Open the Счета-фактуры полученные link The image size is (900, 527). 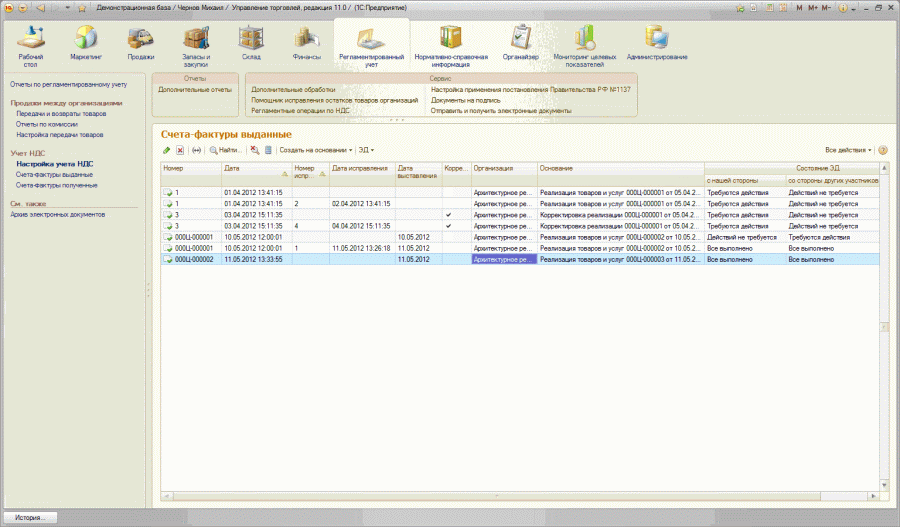point(56,185)
